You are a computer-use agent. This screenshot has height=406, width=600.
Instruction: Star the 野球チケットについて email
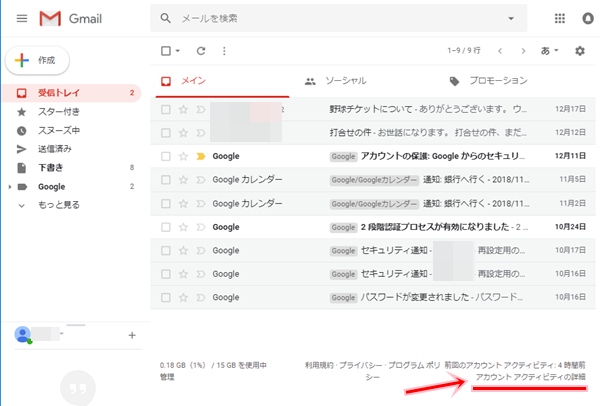183,109
